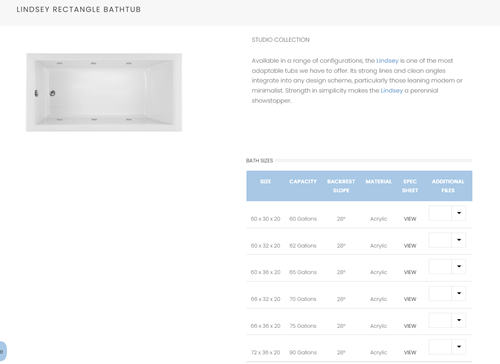Viewport: 500px width, 364px height.
Task: Click the STUDIO COLLECTION label
Action: 281,40
